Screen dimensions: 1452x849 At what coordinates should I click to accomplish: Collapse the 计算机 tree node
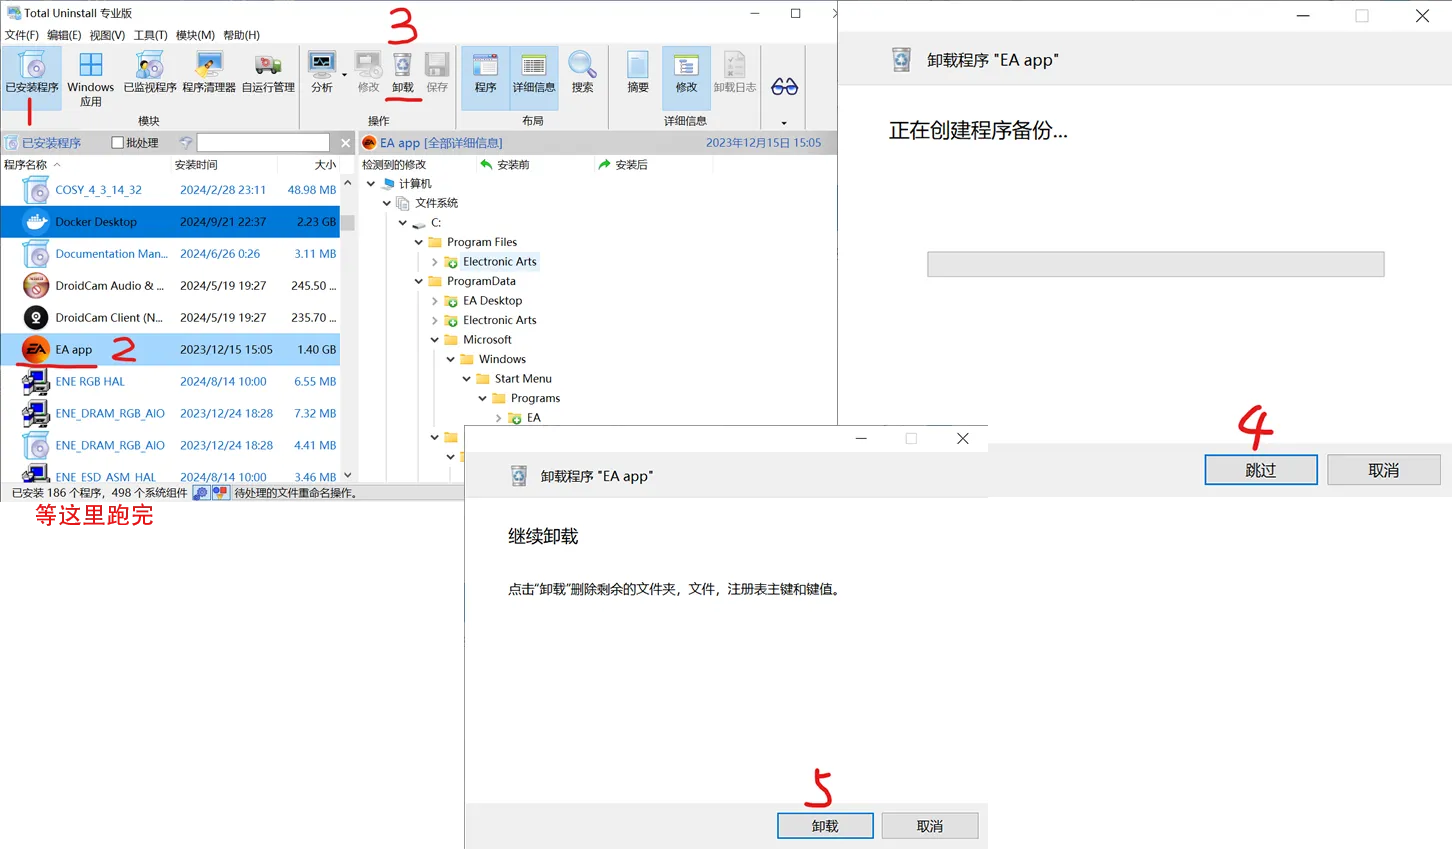371,184
